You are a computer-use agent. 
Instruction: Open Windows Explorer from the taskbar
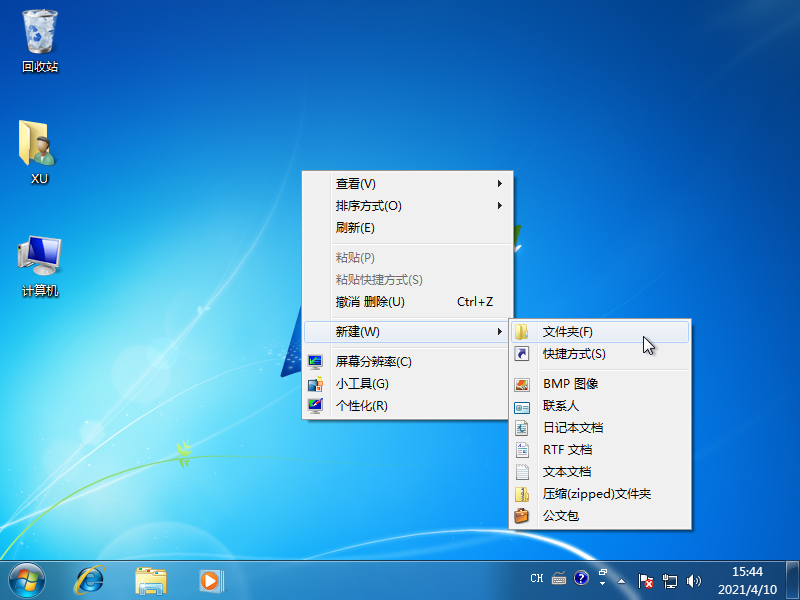click(x=151, y=579)
